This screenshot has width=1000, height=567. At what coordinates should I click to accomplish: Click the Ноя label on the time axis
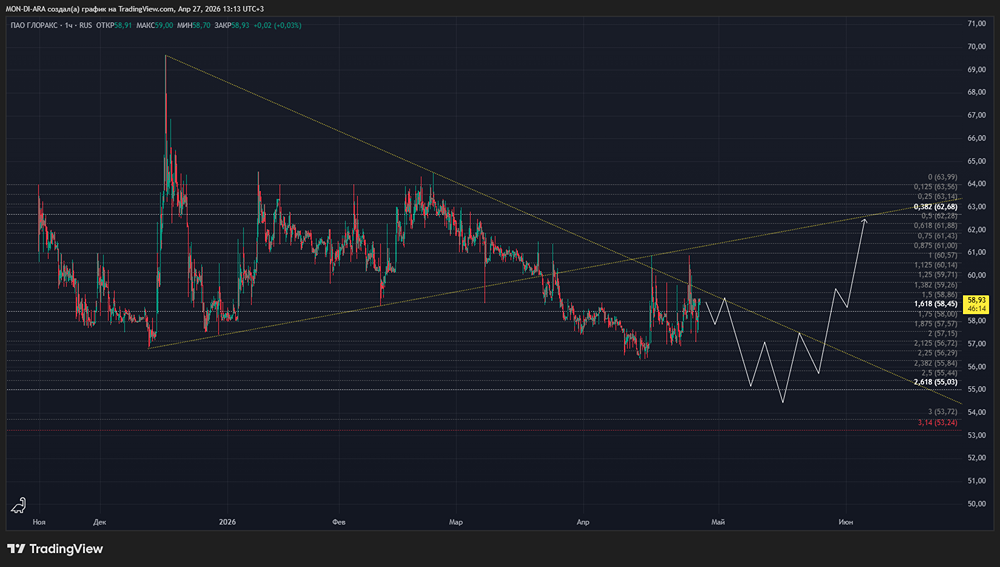click(39, 522)
